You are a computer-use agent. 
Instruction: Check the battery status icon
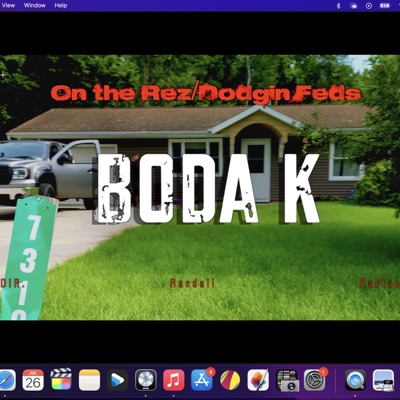(385, 5)
